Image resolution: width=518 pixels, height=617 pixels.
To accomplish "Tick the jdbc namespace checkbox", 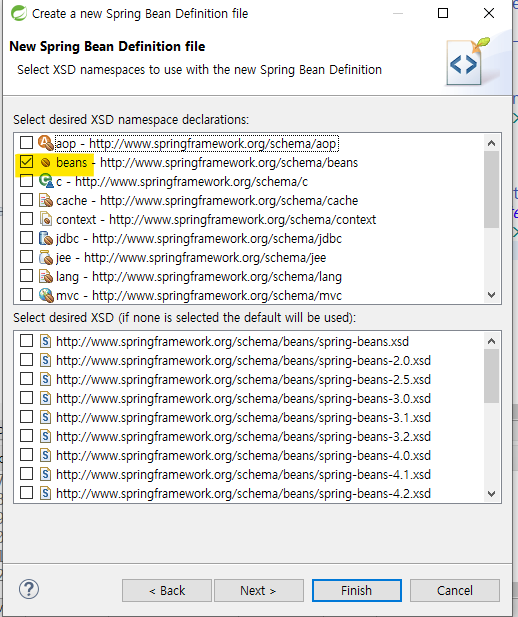I will (x=26, y=238).
